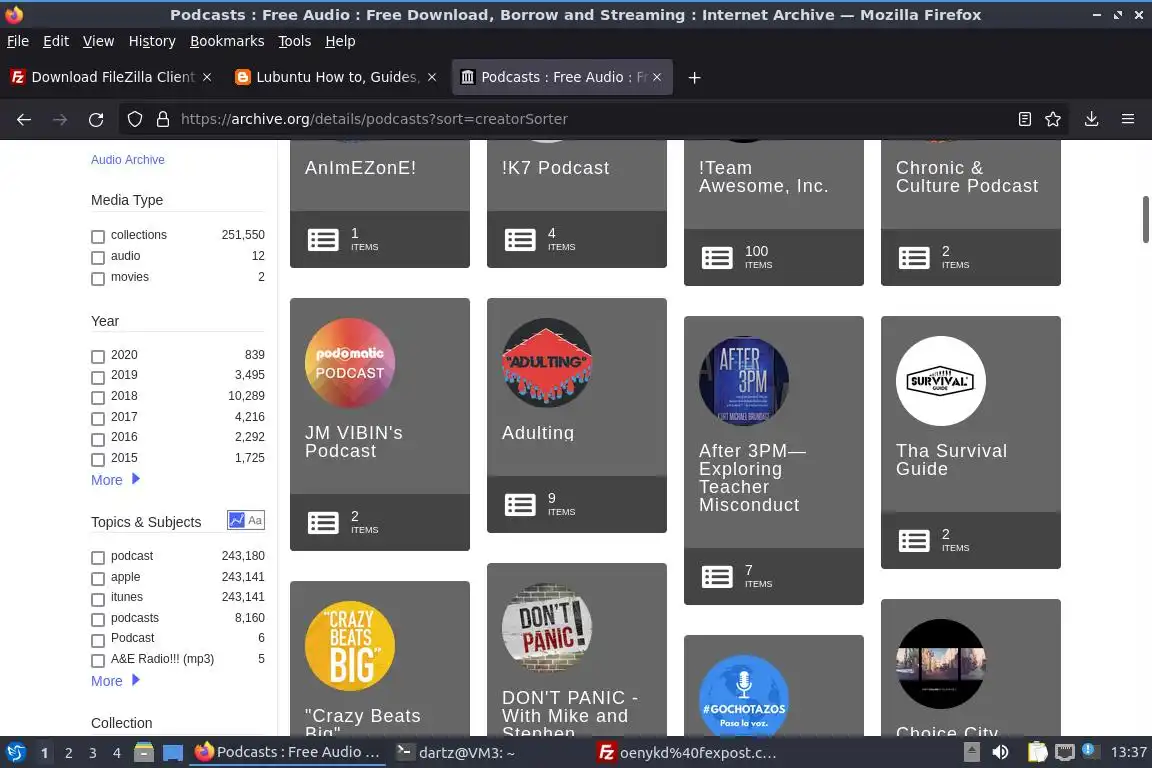Open the dartz@VM3 terminal in taskbar
Screen dimensions: 1152x768
click(456, 752)
